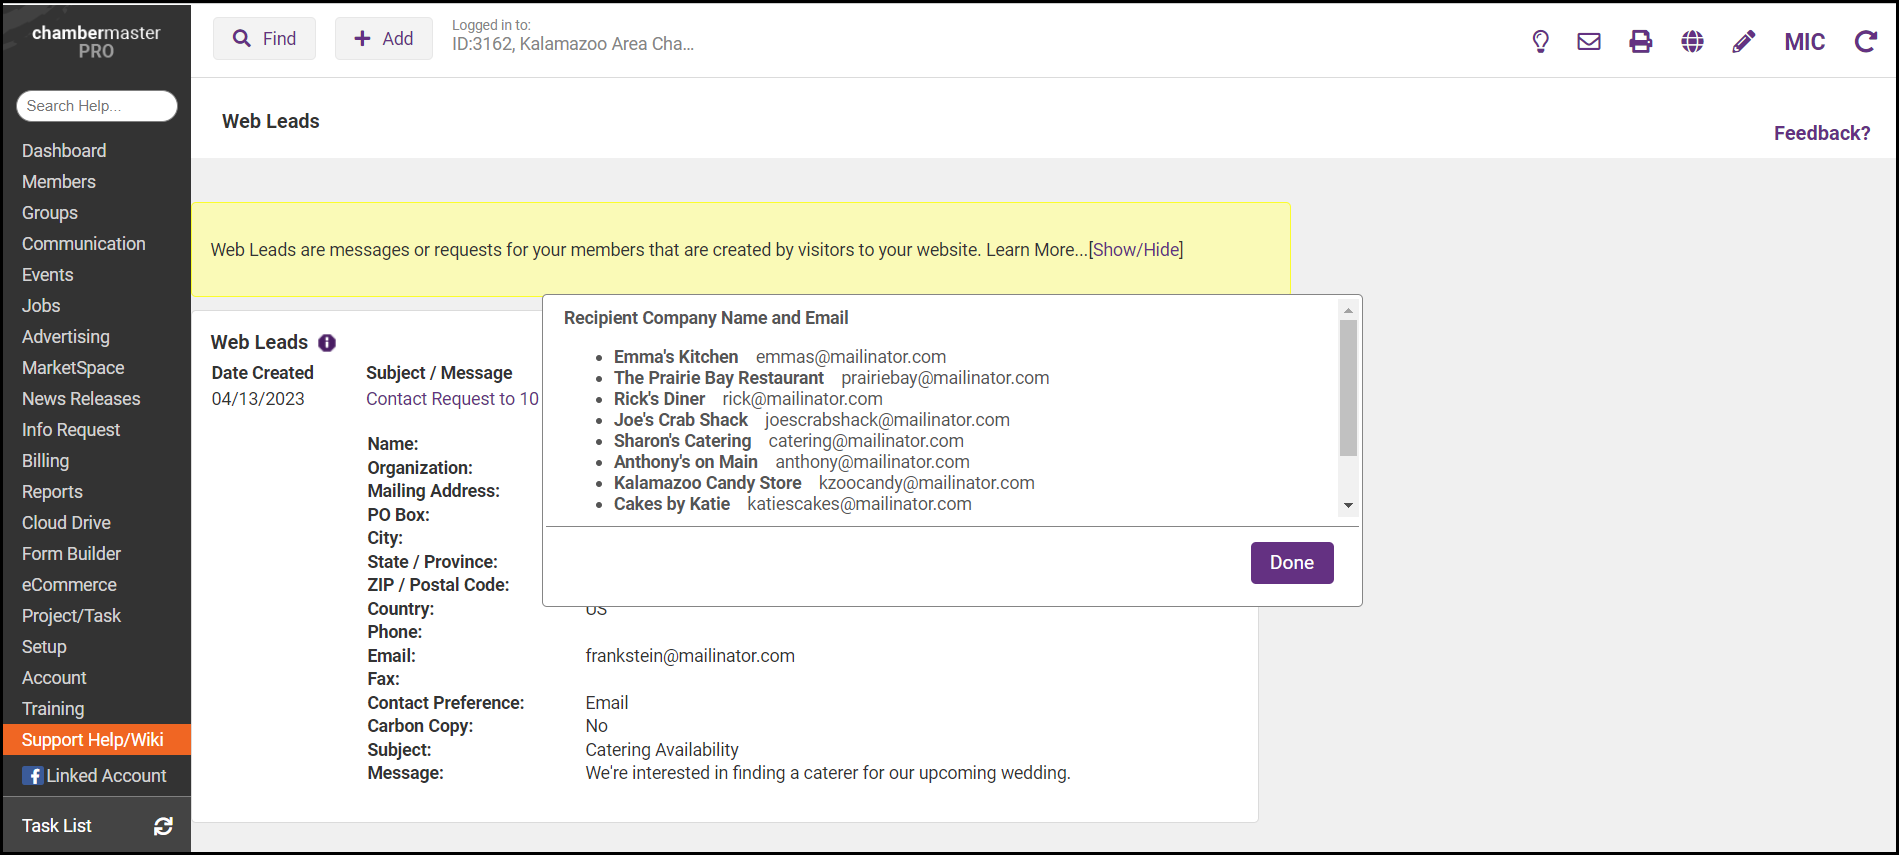Click the Search Help input field

pos(96,106)
